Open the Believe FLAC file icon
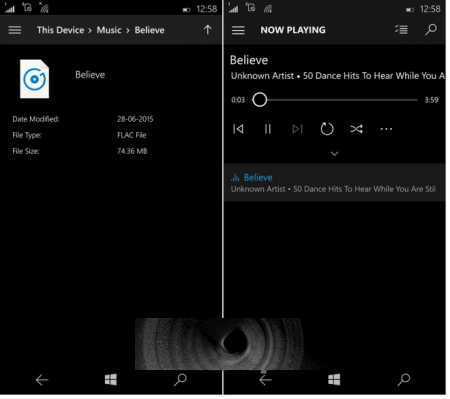 click(x=34, y=79)
